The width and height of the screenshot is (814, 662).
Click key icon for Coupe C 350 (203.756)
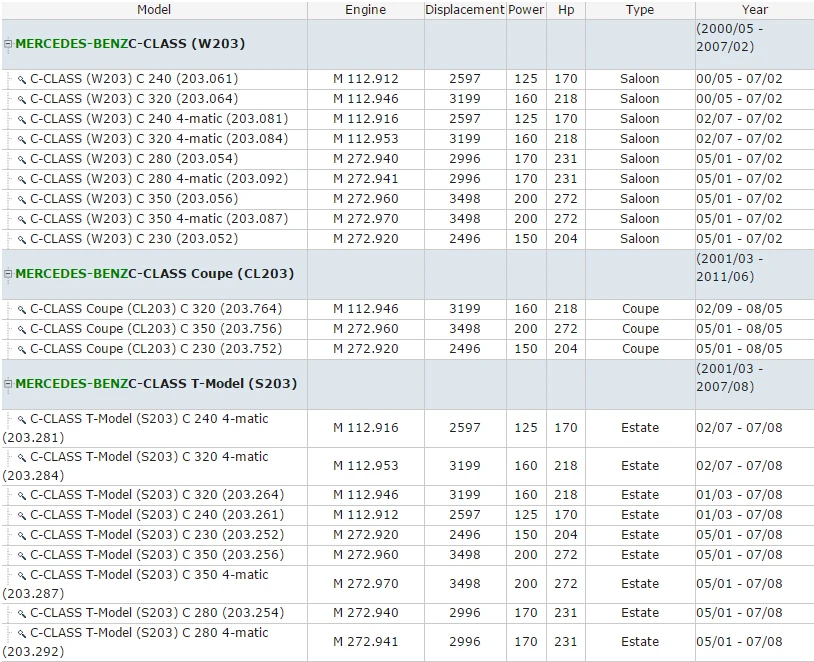[x=22, y=330]
